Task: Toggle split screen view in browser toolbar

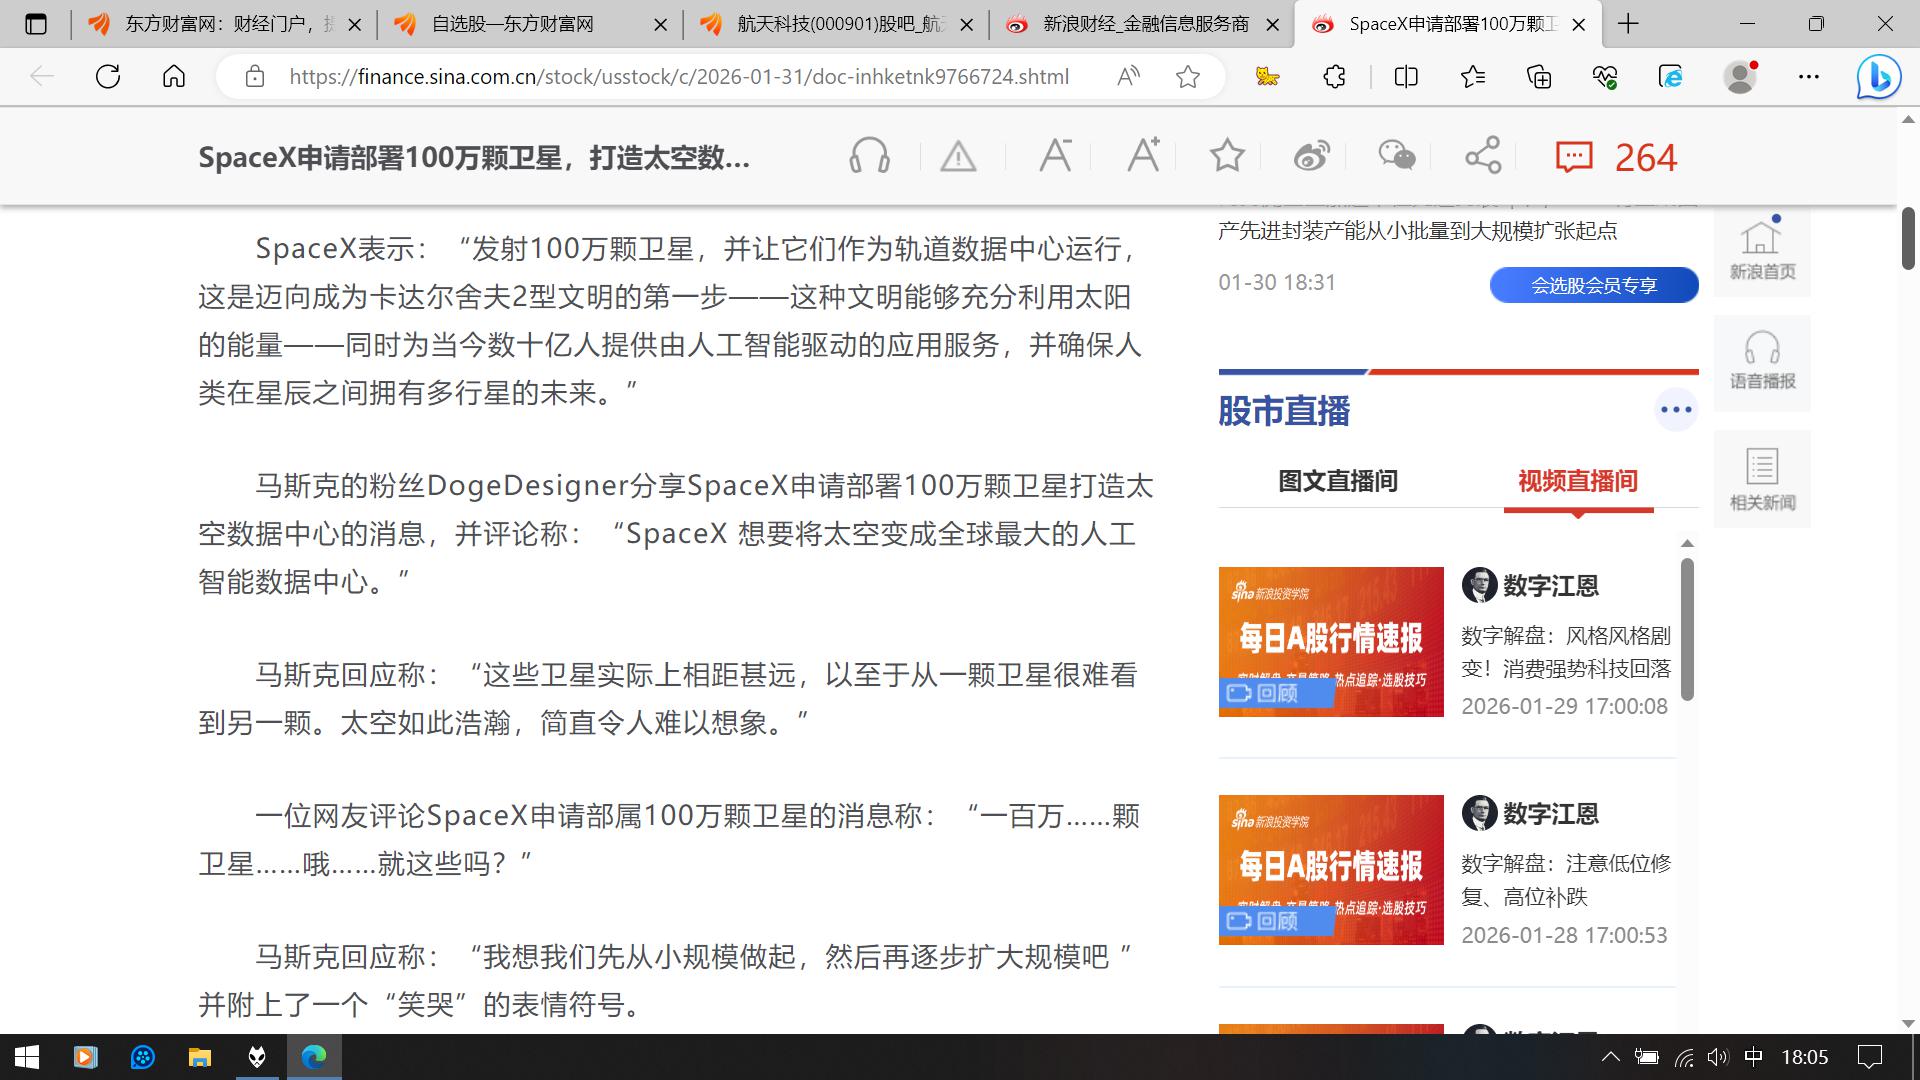Action: pos(1405,77)
